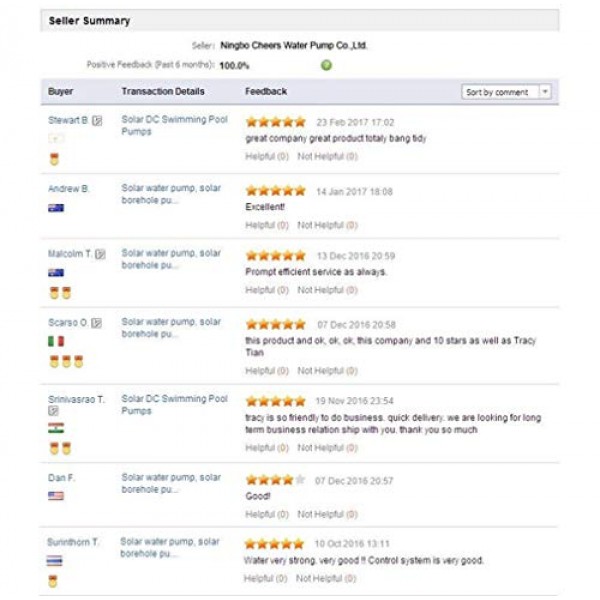Click the edit icon beside Stewart B.
The image size is (600, 600).
pyautogui.click(x=97, y=121)
